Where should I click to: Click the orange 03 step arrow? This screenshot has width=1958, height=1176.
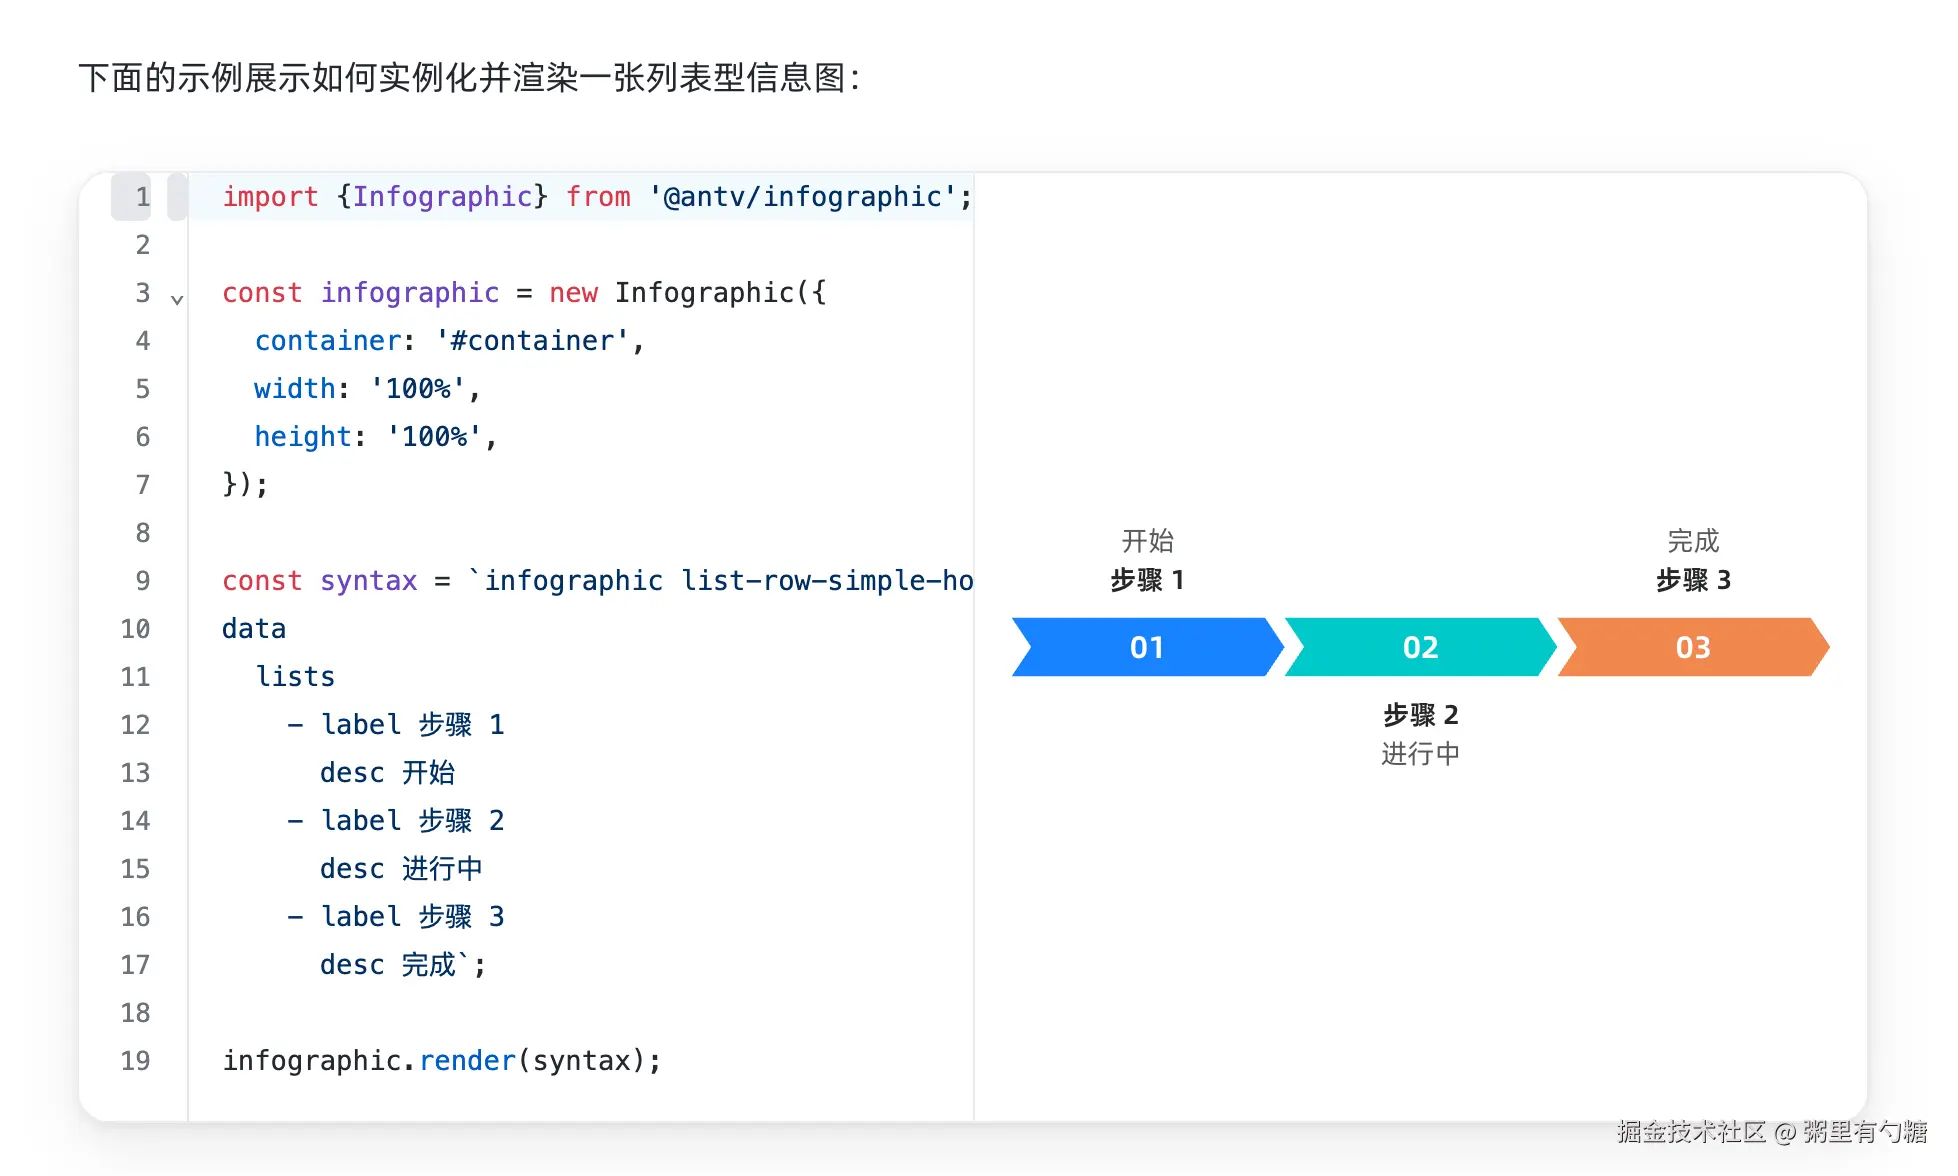tap(1693, 647)
